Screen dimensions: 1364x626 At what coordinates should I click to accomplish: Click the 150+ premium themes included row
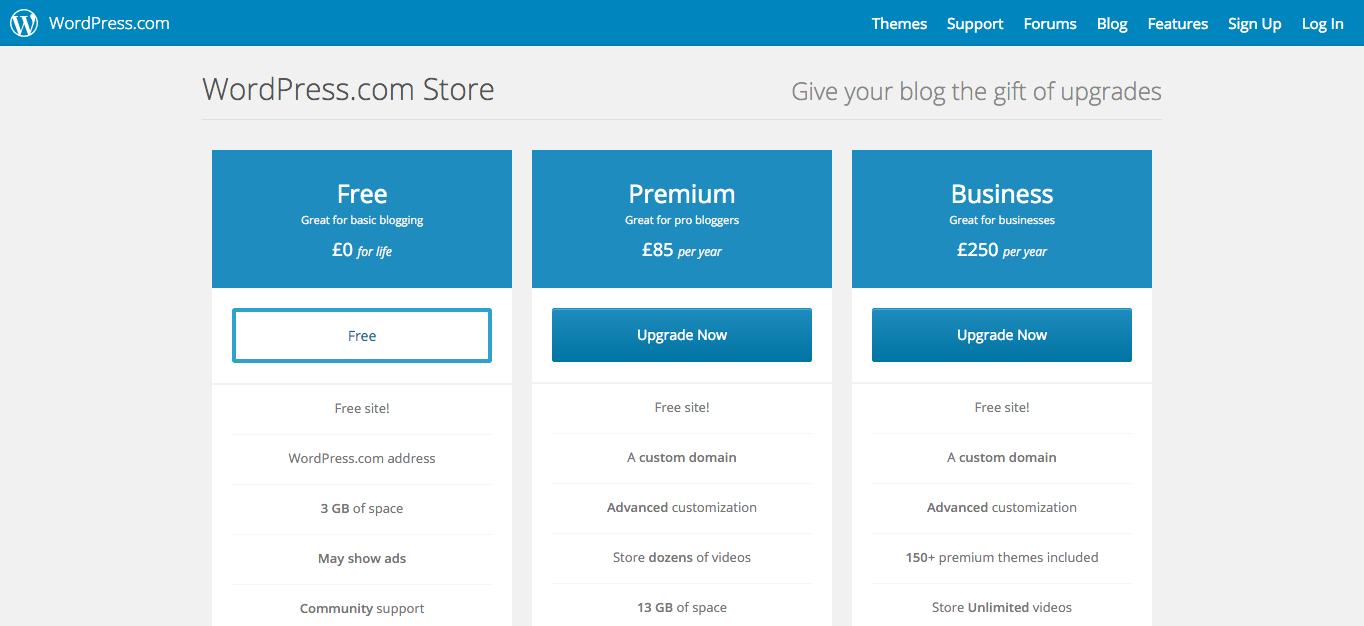[1001, 557]
